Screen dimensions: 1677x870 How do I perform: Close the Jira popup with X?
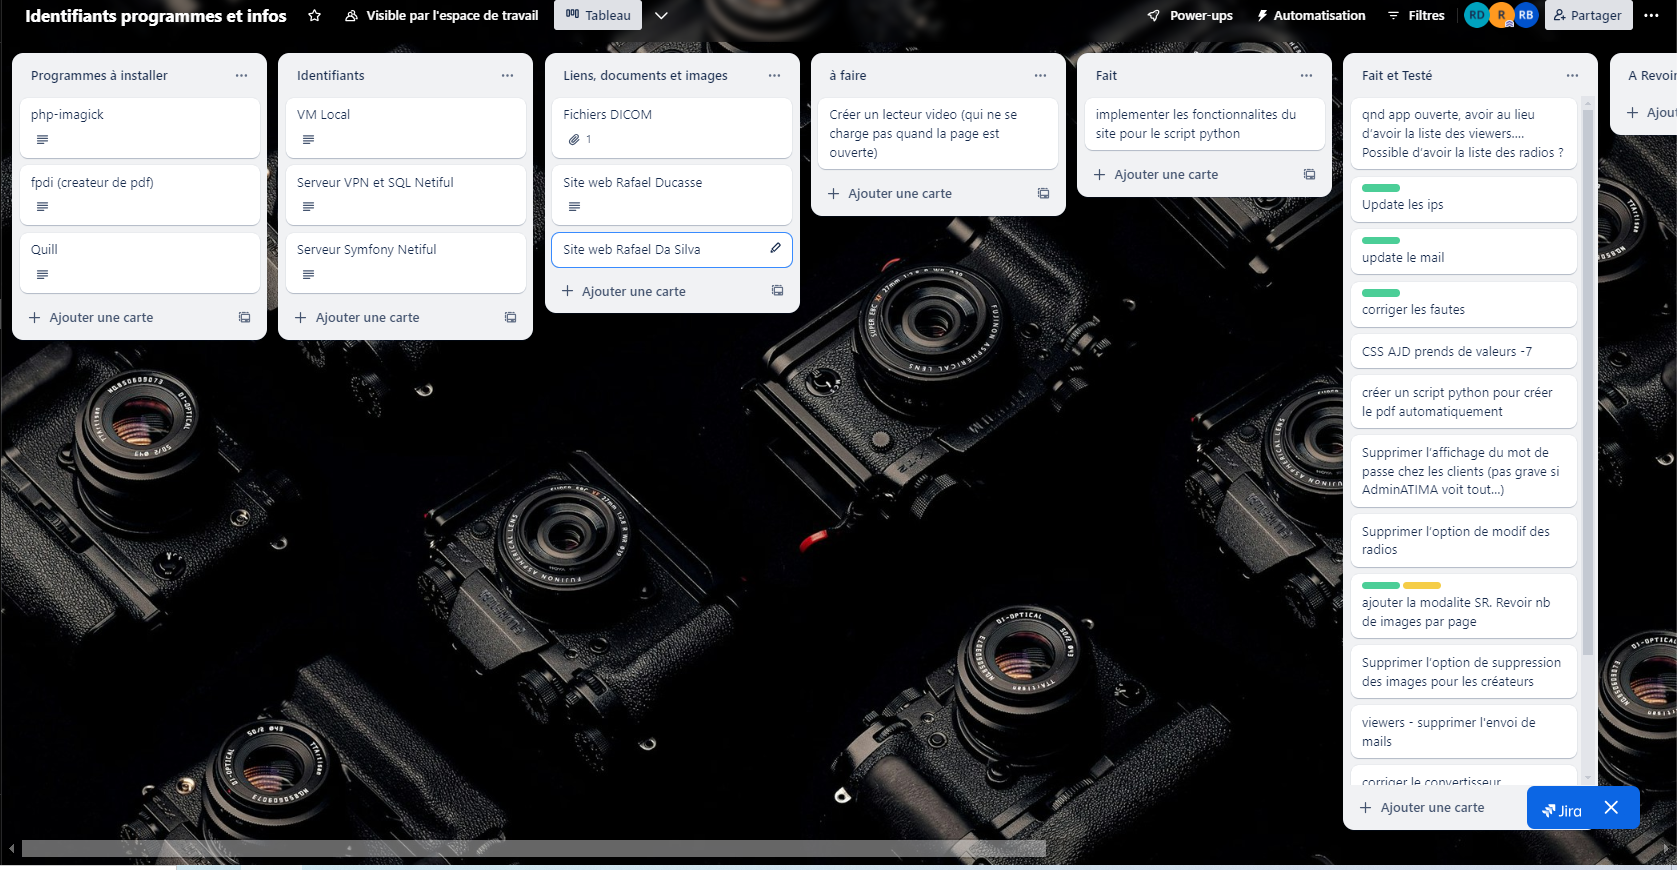[1611, 808]
